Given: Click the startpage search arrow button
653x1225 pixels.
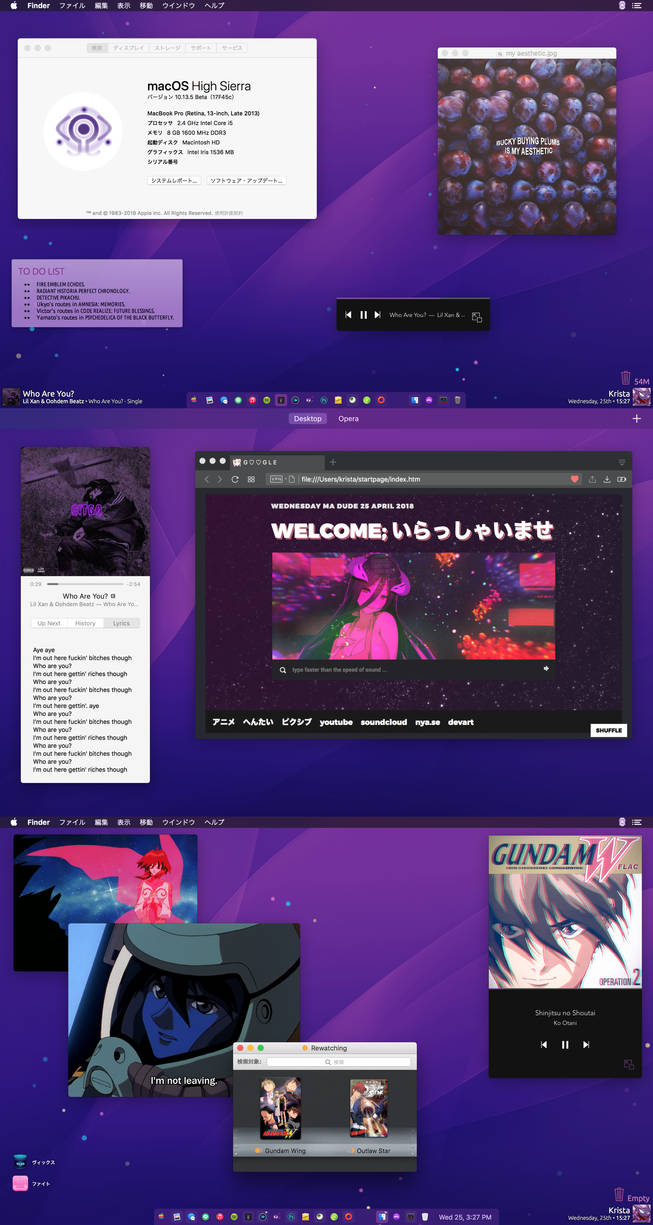Looking at the screenshot, I should 546,669.
